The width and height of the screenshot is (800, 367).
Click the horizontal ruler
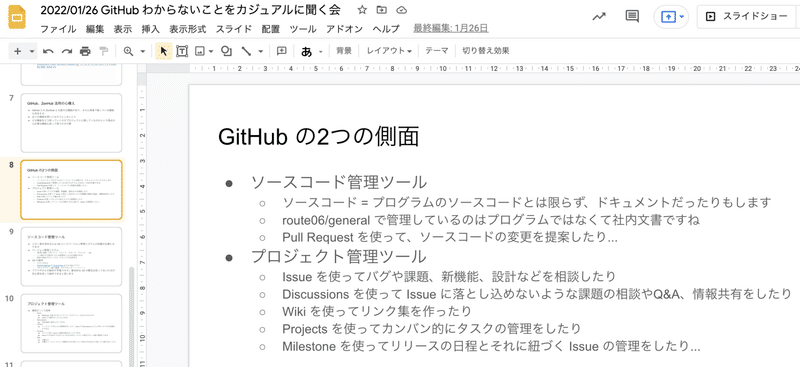494,68
